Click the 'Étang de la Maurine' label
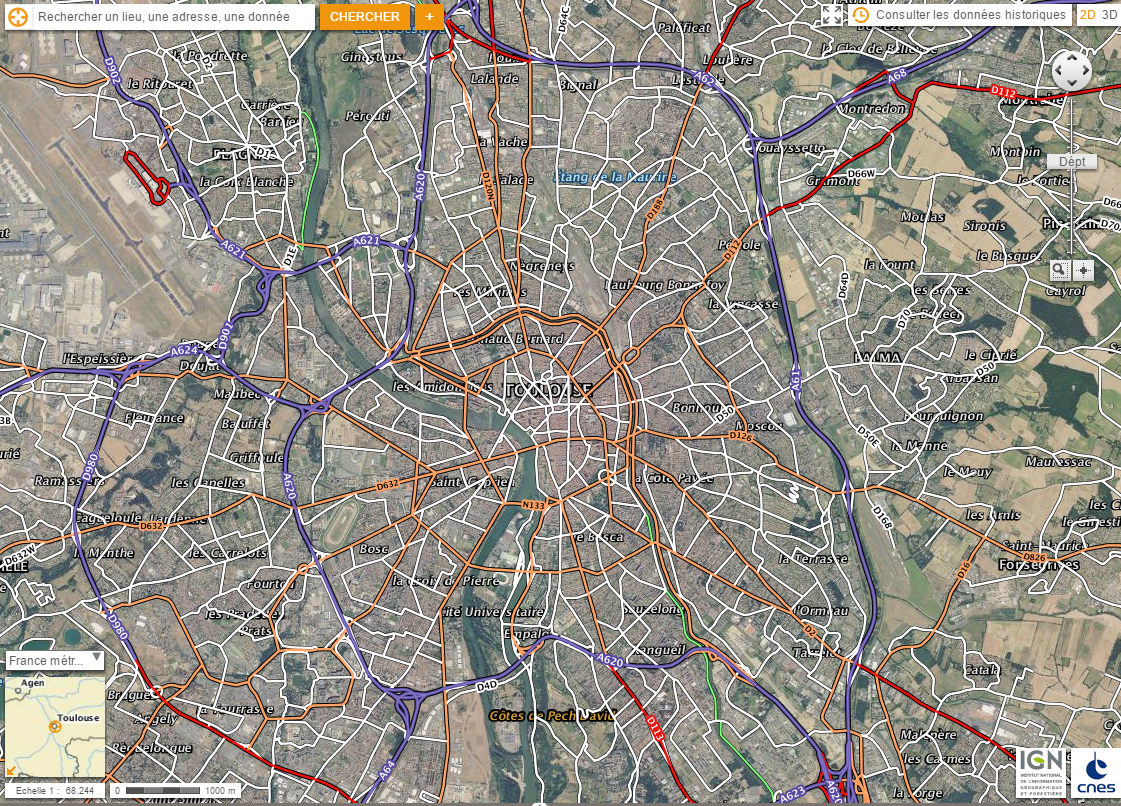Screen dimensions: 1121x806 click(615, 176)
